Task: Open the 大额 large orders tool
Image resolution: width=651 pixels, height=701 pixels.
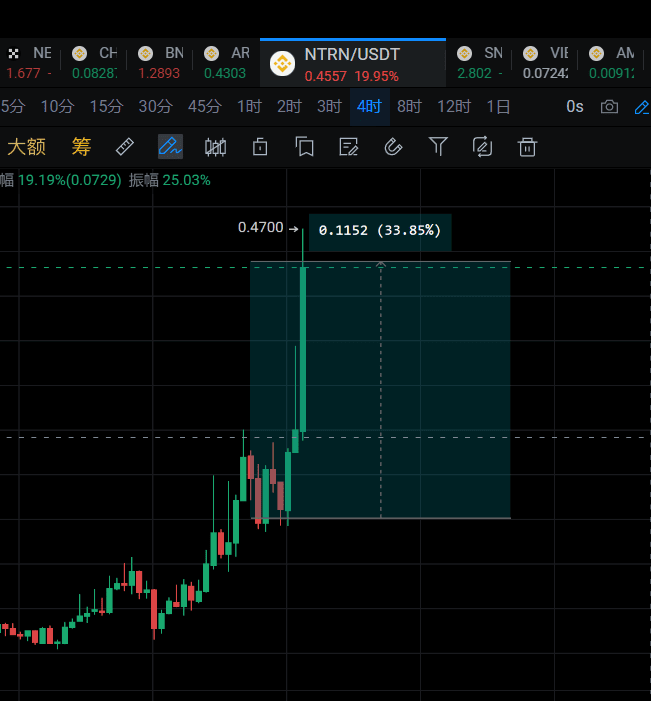Action: [x=26, y=147]
